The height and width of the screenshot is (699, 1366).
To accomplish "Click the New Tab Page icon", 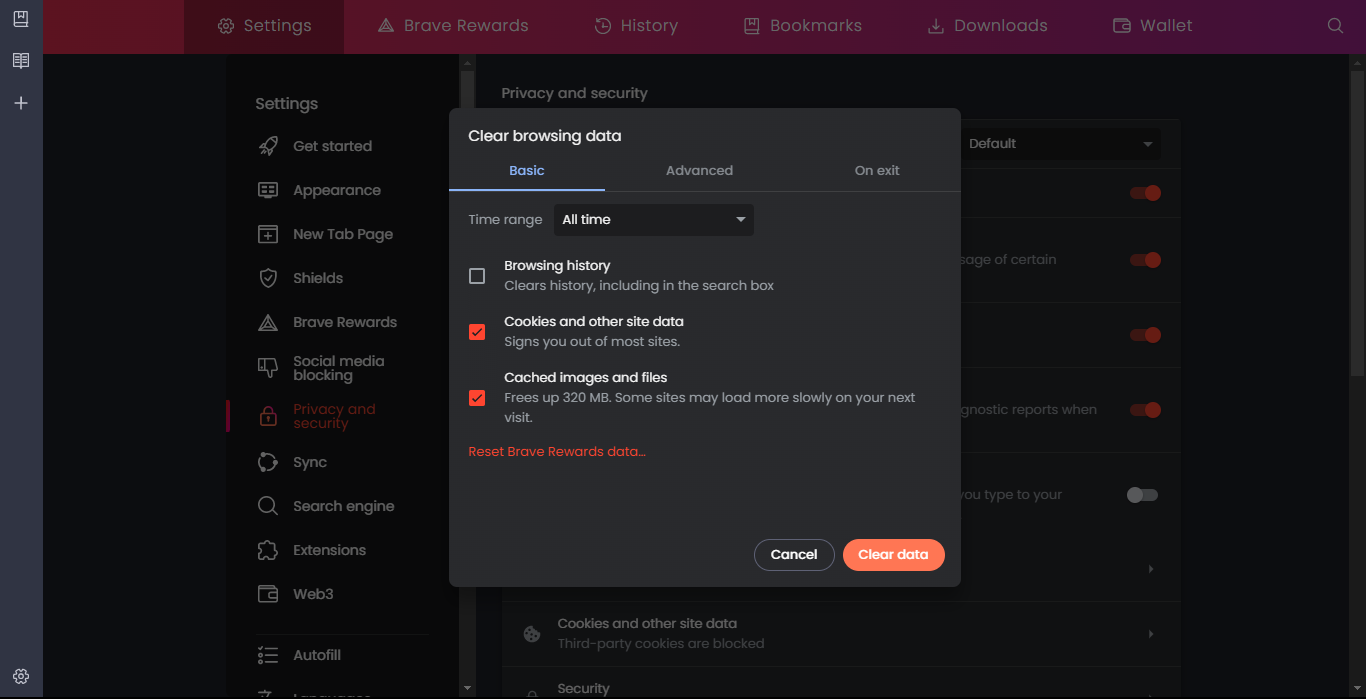I will (x=268, y=234).
